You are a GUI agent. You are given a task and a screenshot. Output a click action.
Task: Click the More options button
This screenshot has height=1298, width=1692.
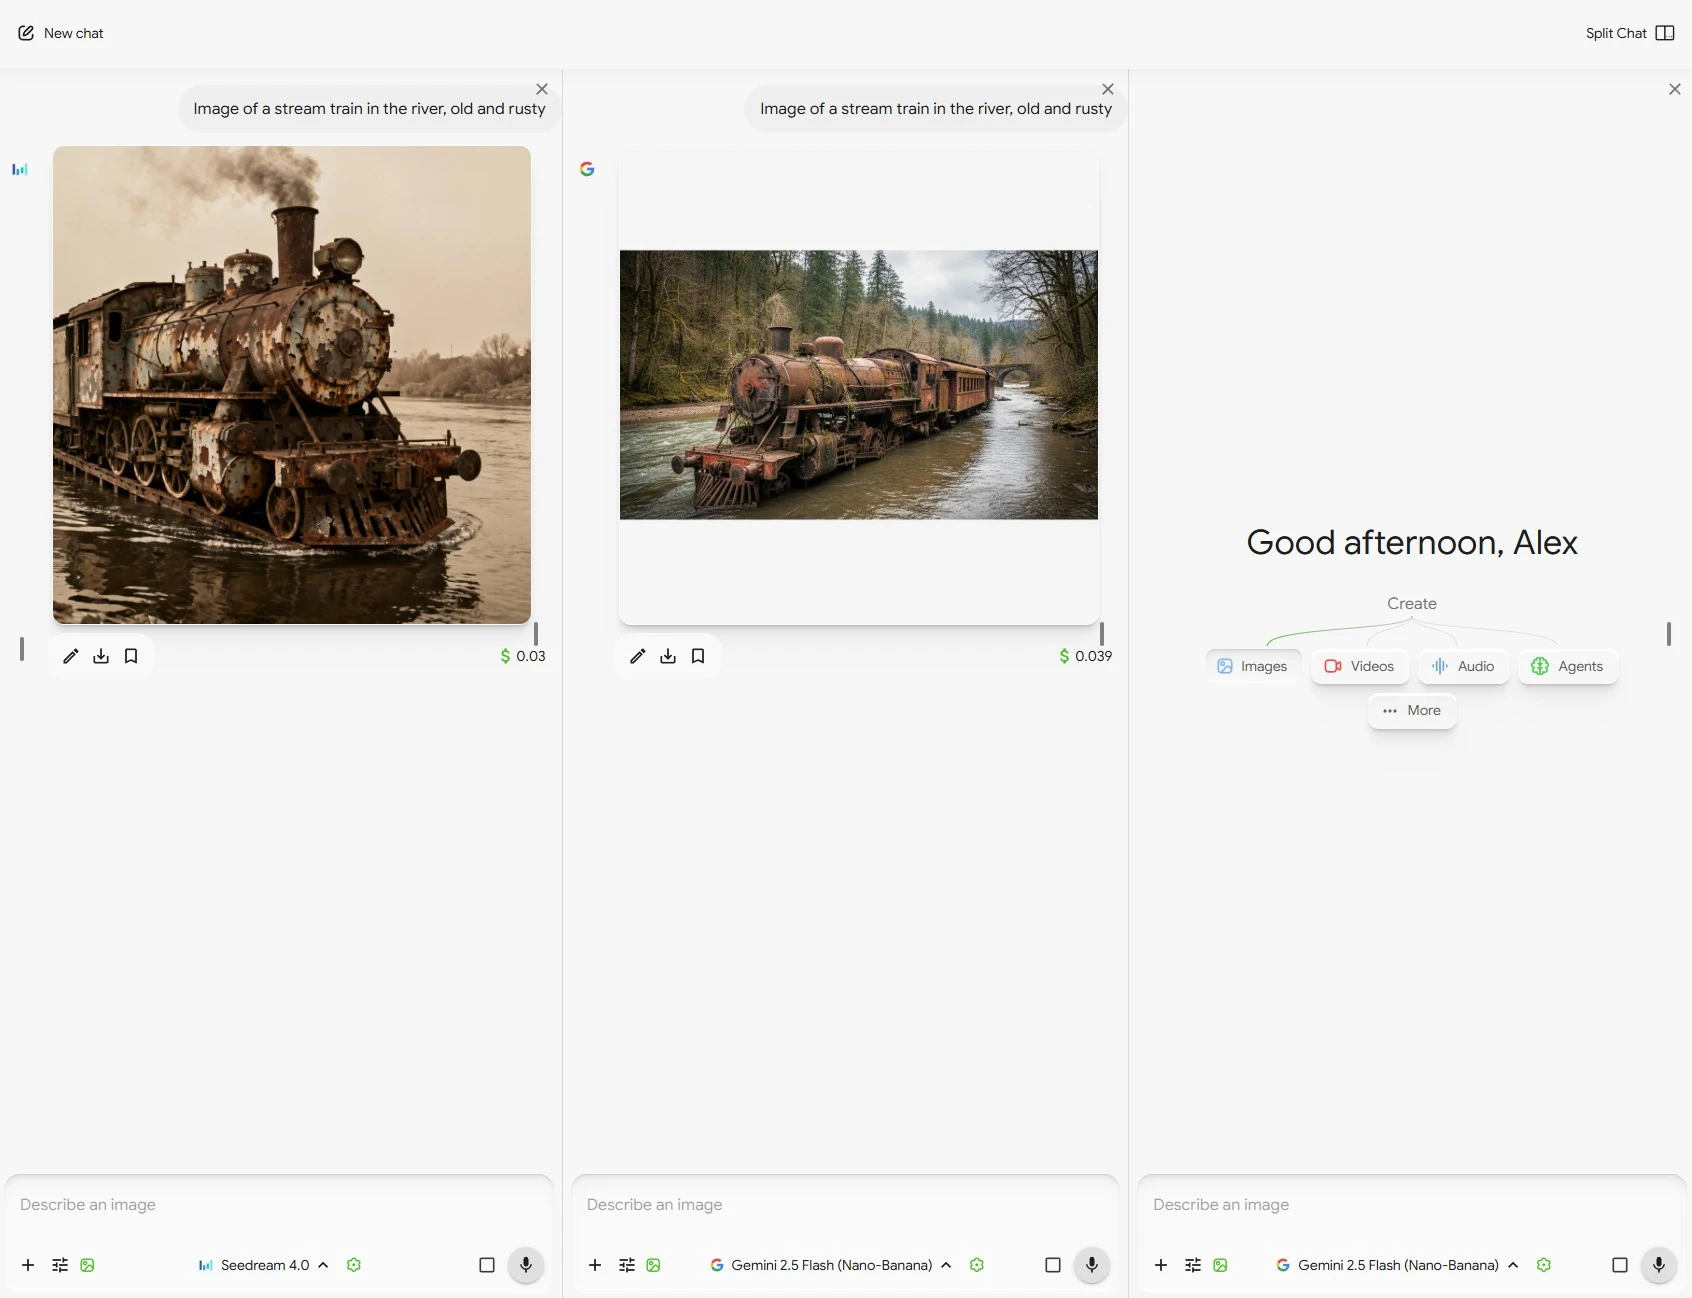coord(1412,710)
